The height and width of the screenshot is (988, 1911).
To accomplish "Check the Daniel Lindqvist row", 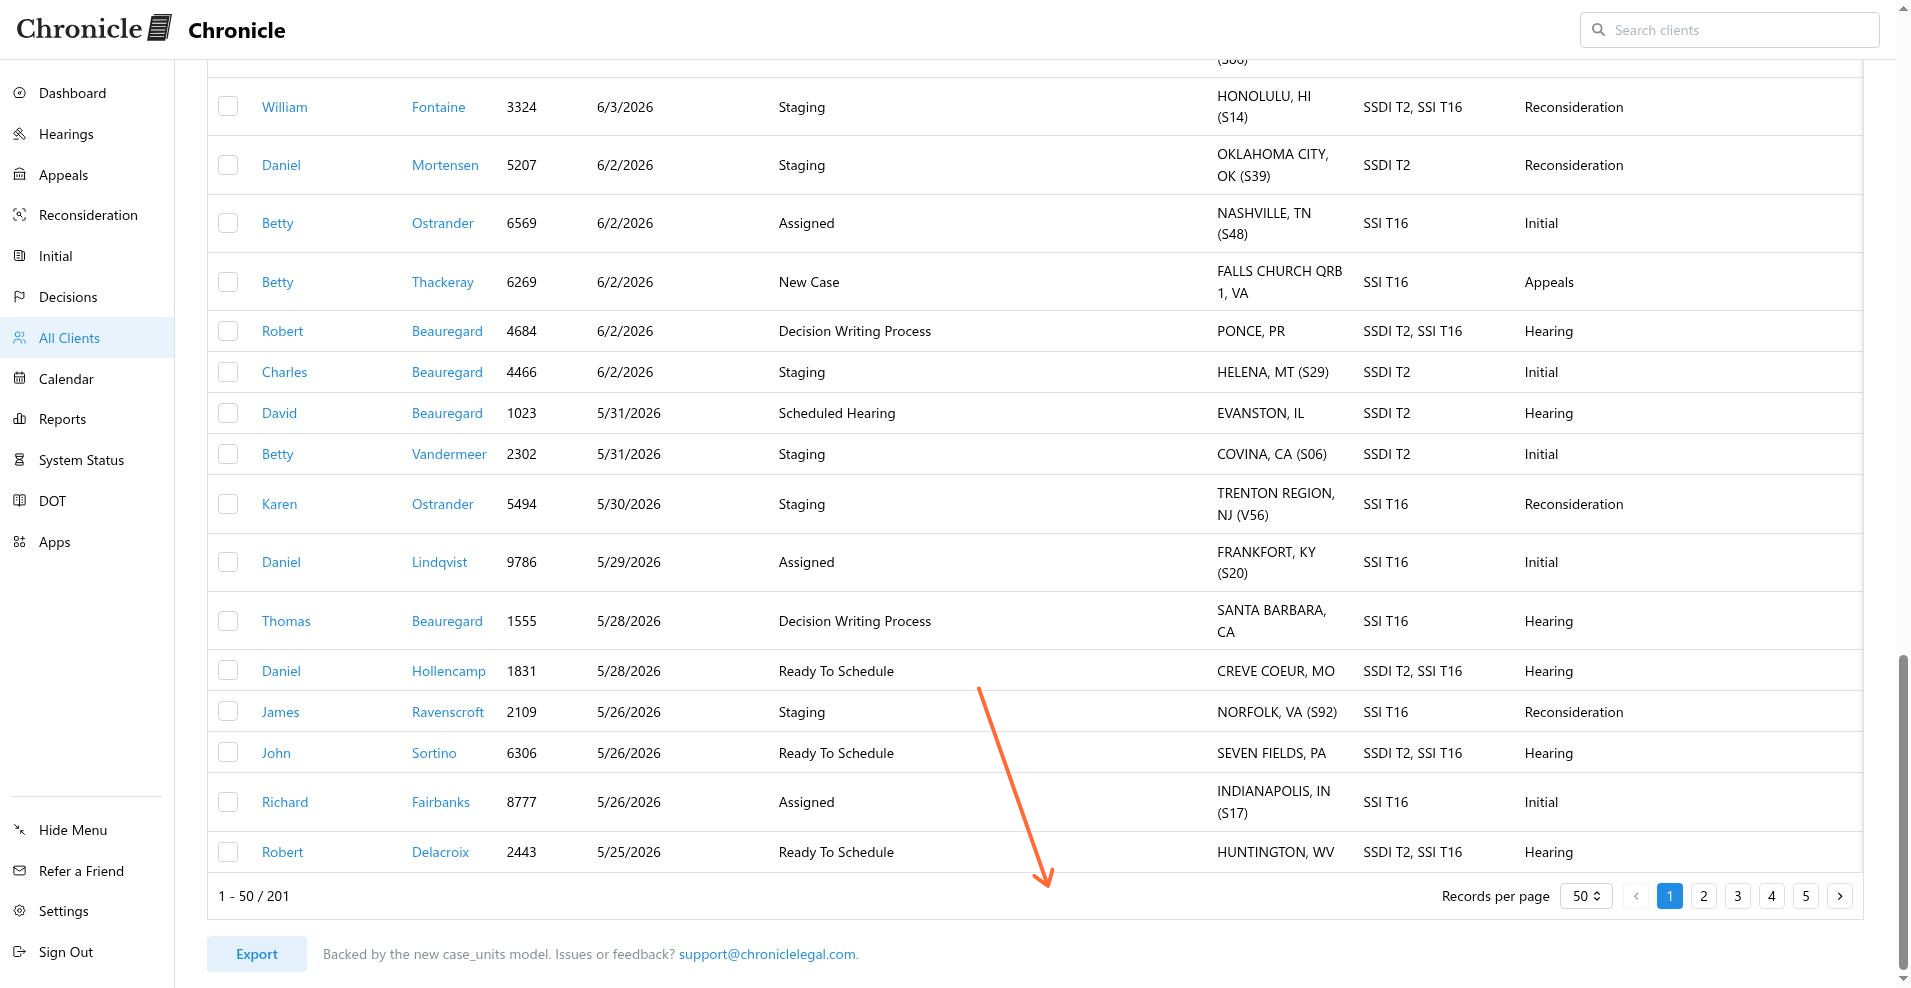I will click(228, 562).
